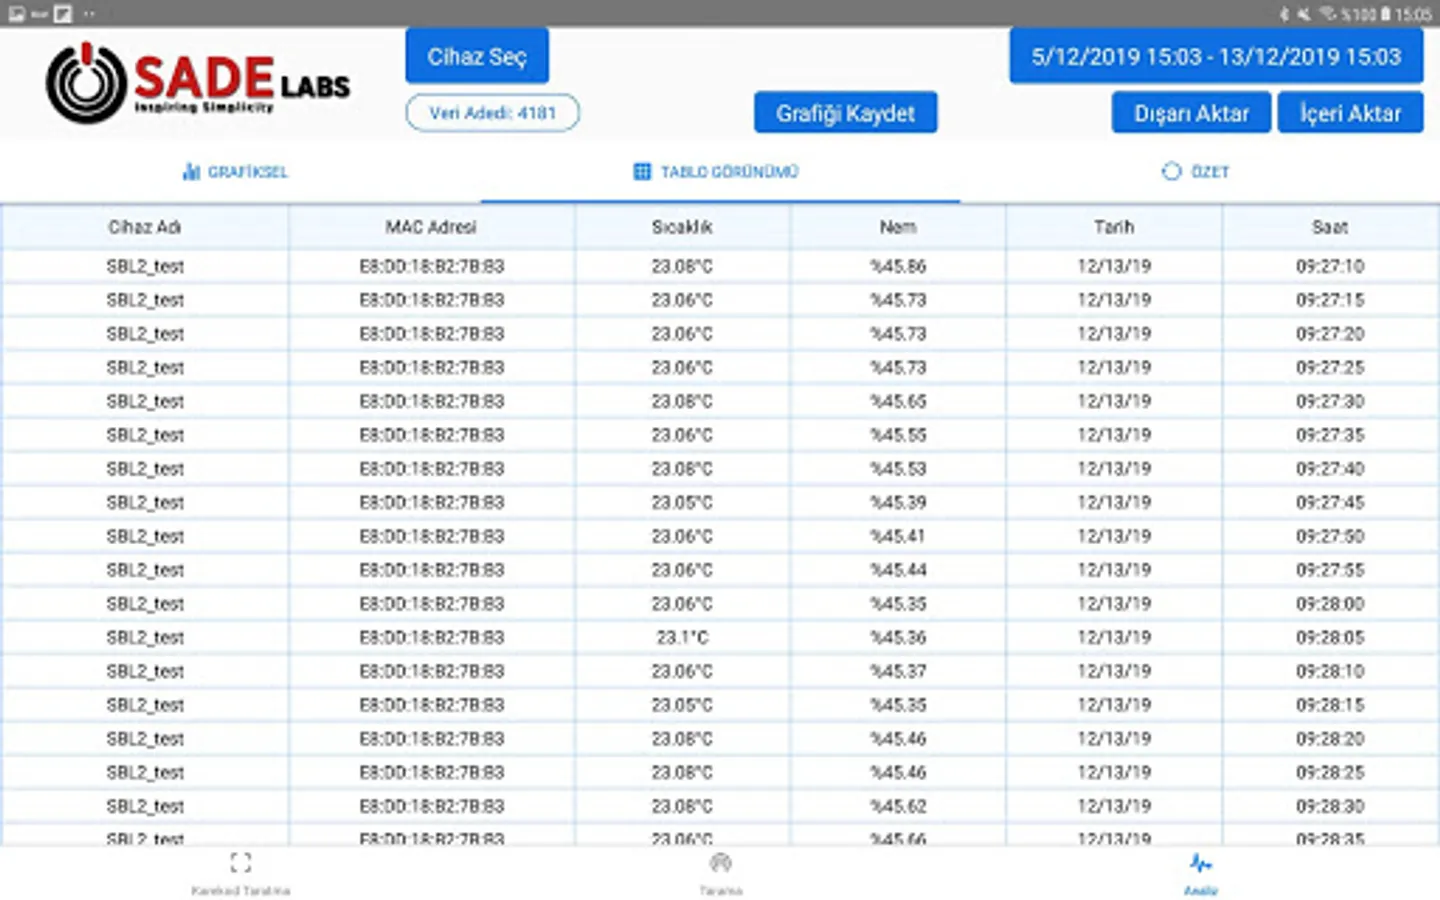Select the time cell 09:27:10
This screenshot has height=900, width=1440.
click(1330, 266)
